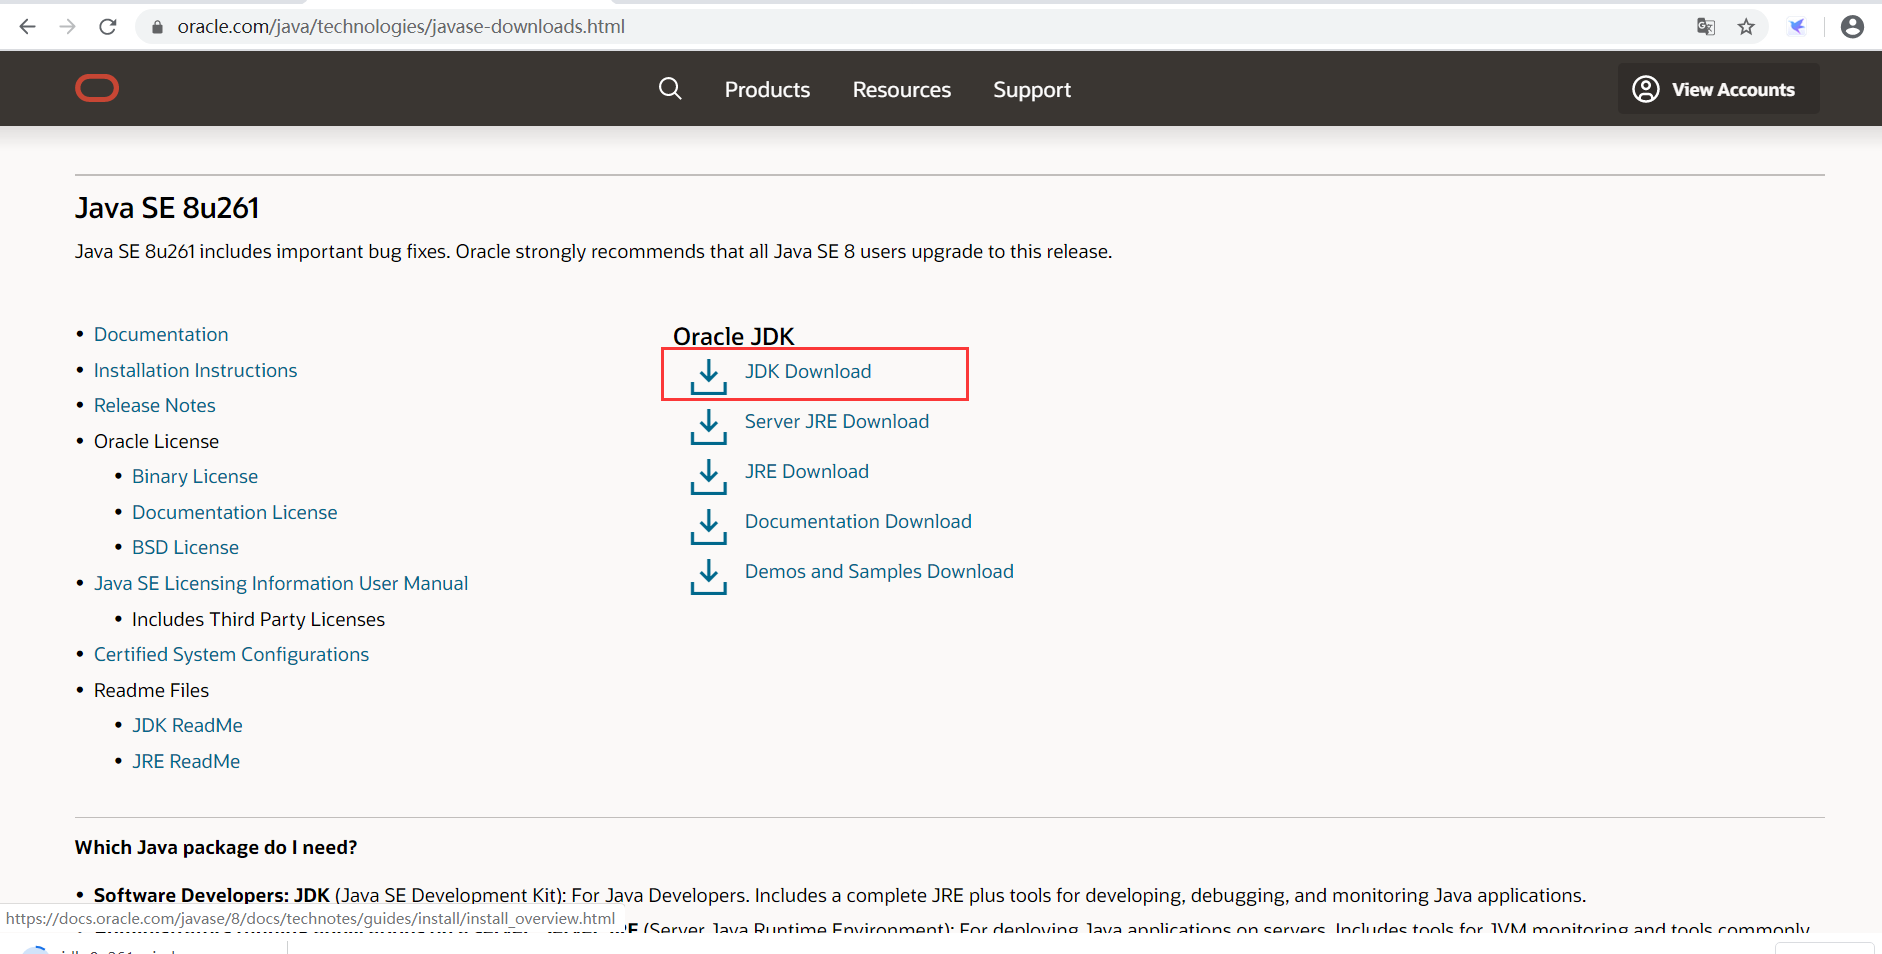
Task: Open the Products menu
Action: (767, 90)
